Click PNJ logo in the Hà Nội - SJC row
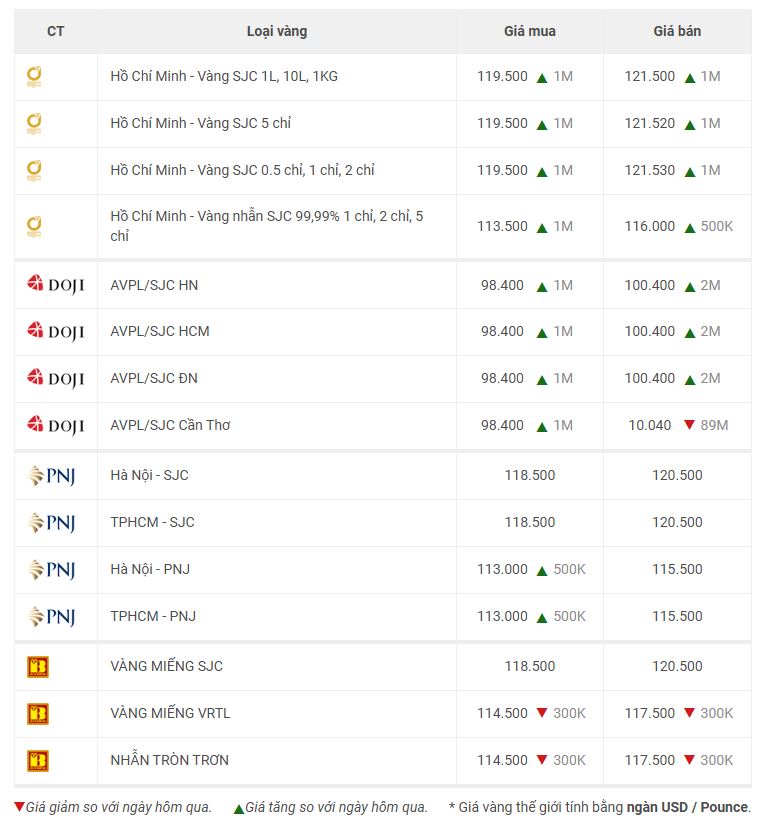760x834 pixels. [x=52, y=476]
